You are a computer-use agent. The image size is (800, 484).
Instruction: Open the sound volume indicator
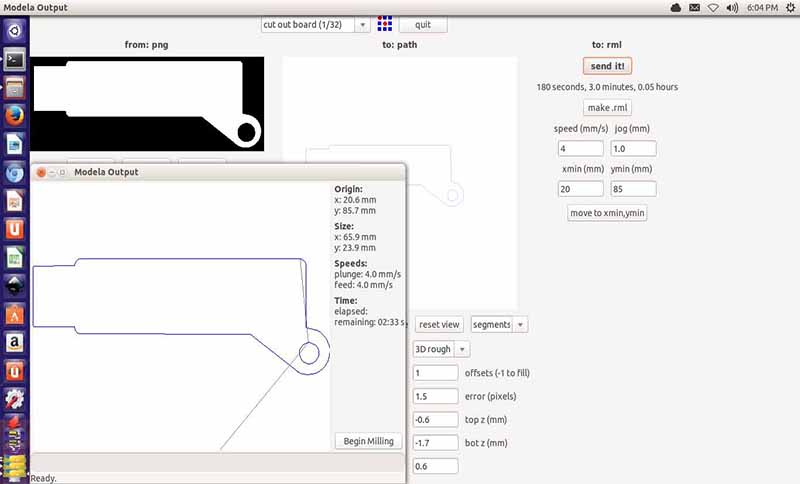[732, 8]
